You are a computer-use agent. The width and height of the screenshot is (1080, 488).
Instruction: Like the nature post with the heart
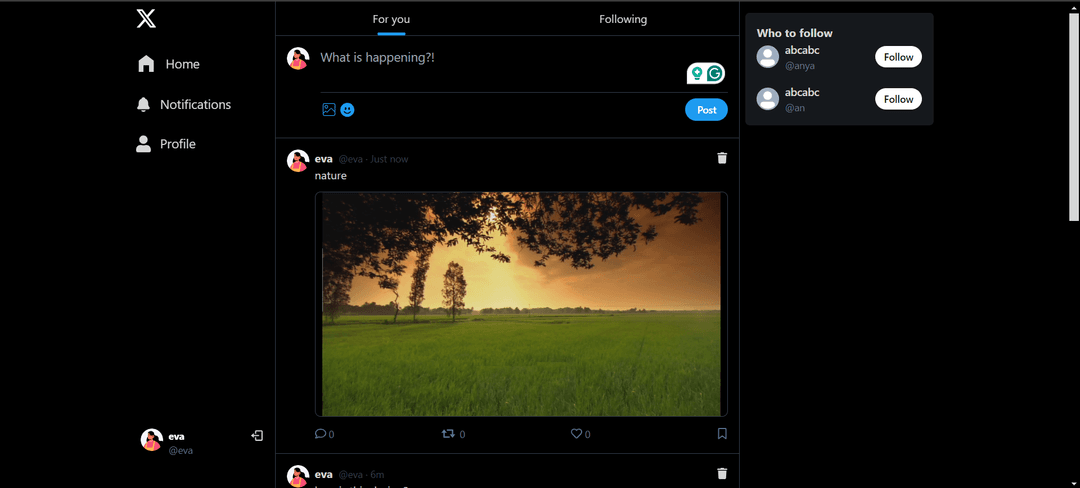click(580, 434)
